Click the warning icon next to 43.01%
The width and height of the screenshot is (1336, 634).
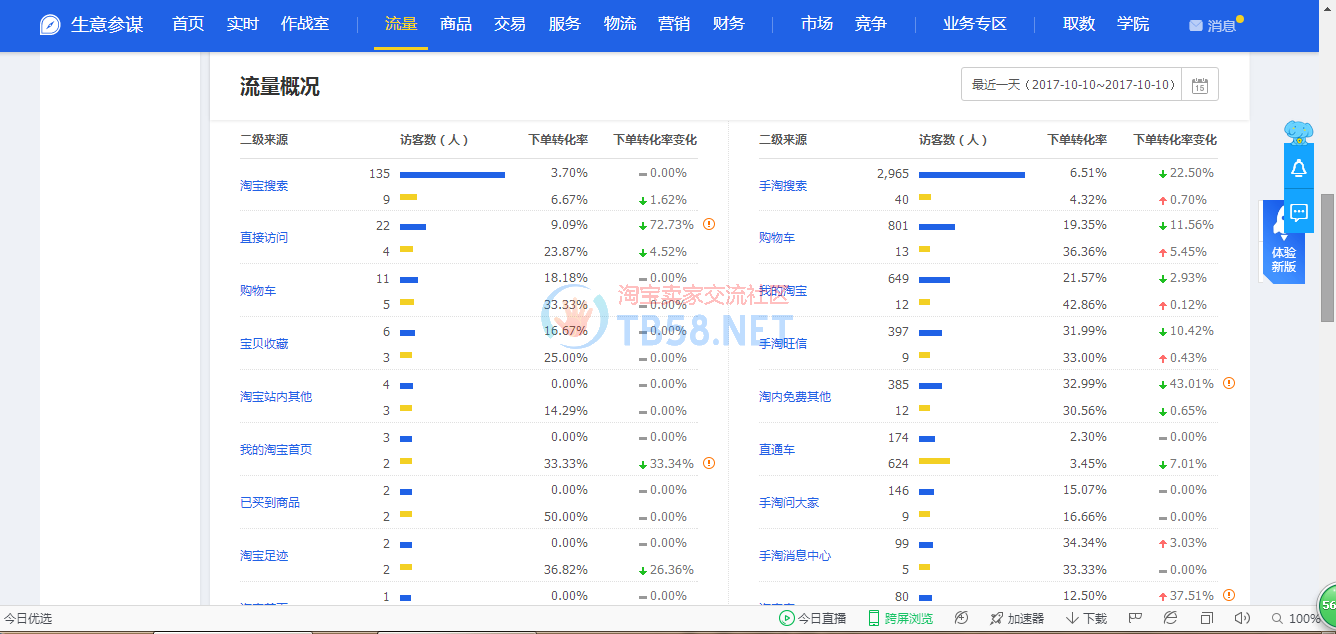1229,383
